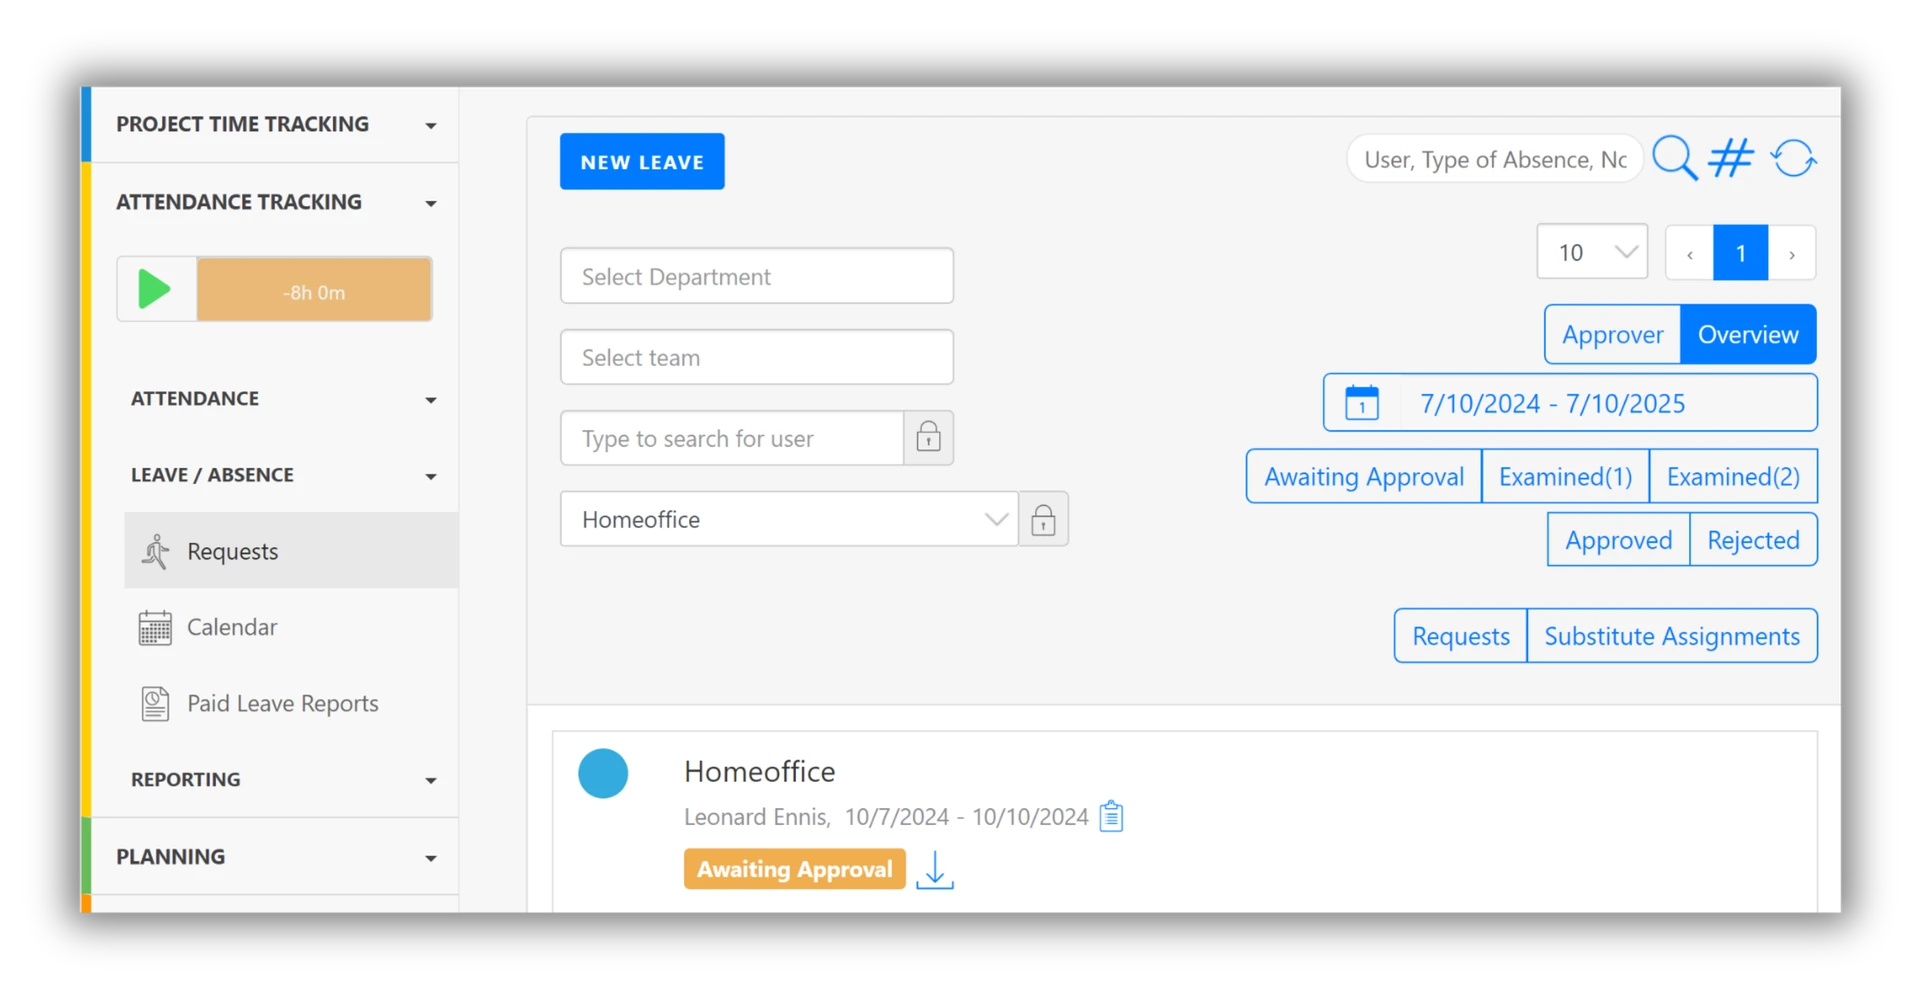Click the hash number icon
1920x1000 pixels.
pos(1731,158)
